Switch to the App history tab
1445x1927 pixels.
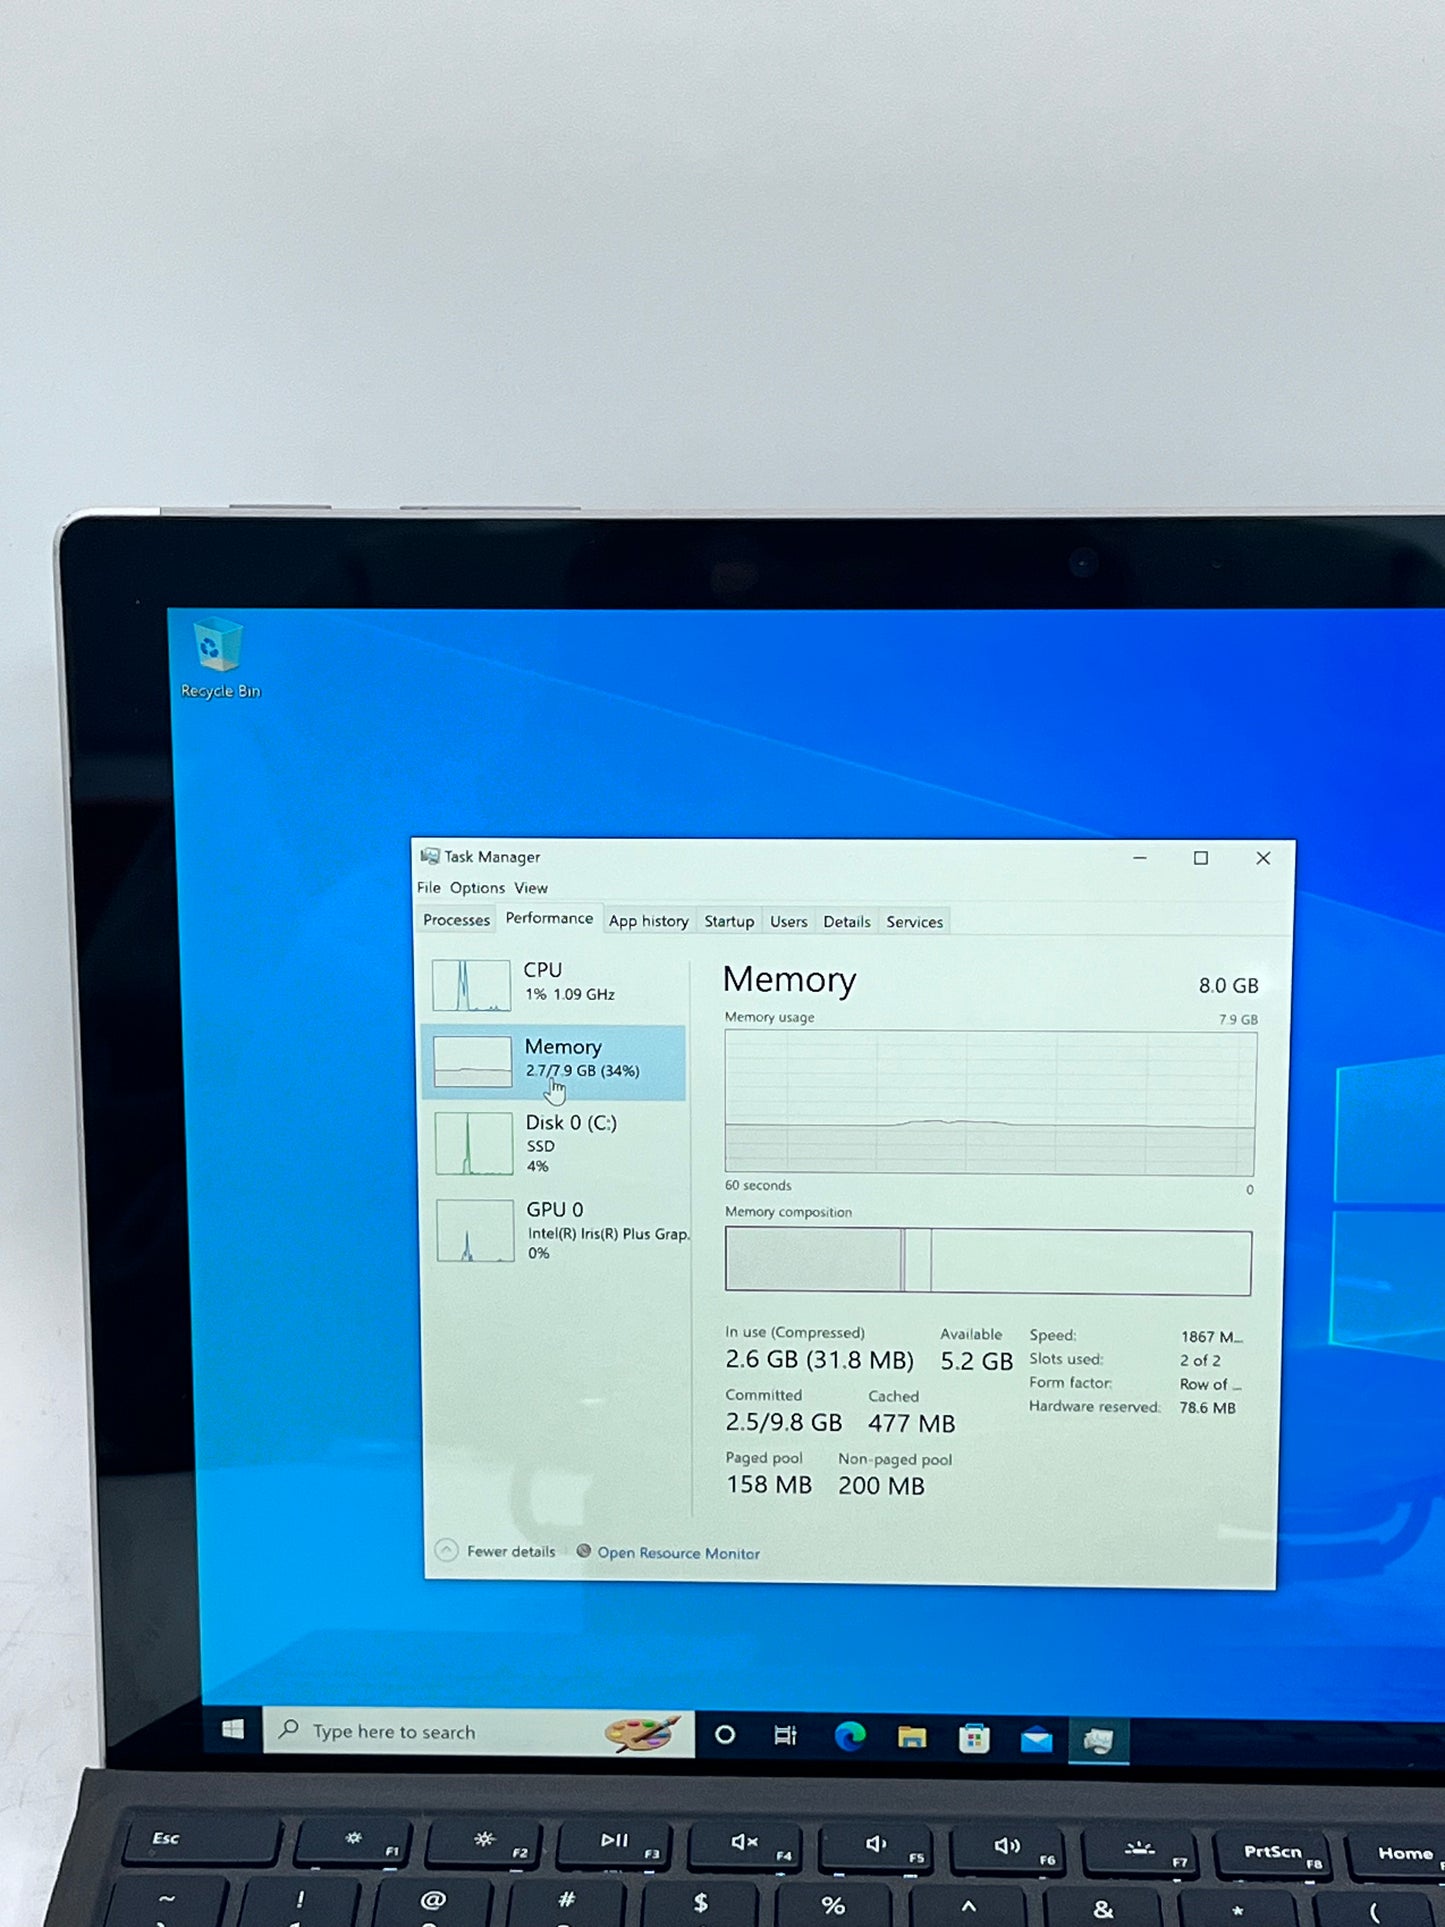tap(648, 921)
